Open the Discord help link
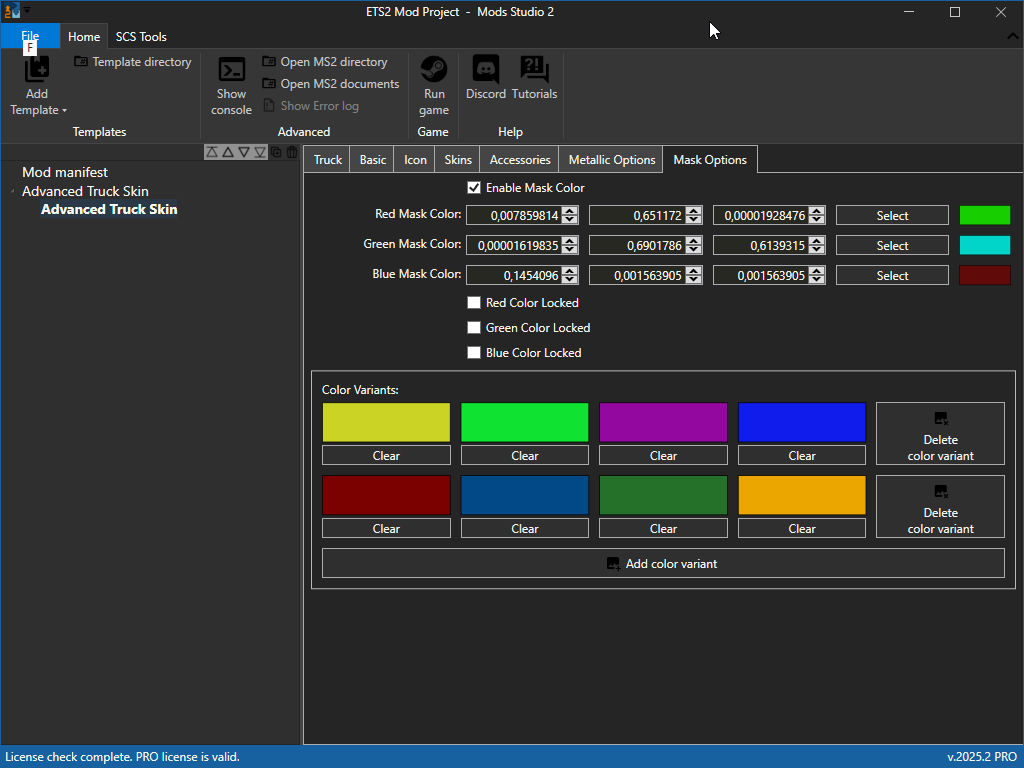 pos(485,78)
